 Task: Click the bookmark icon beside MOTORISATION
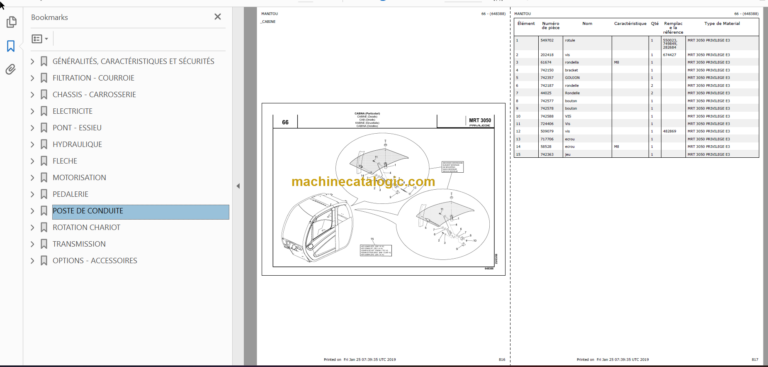tap(44, 177)
